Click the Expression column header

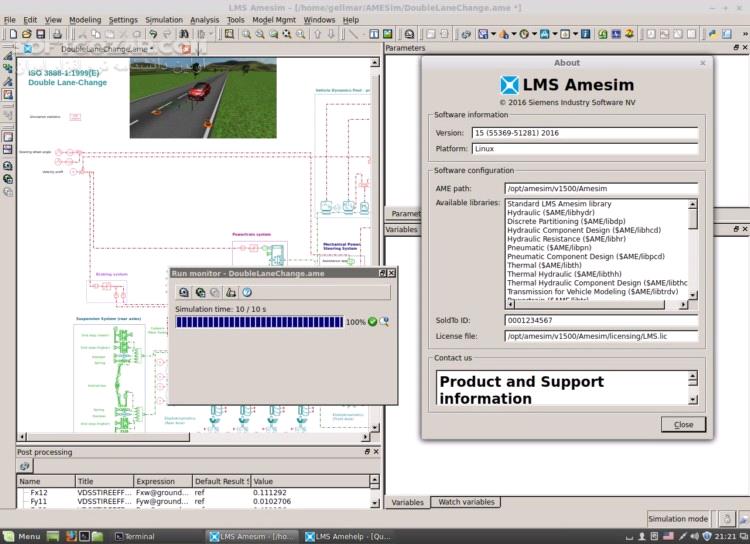click(163, 481)
